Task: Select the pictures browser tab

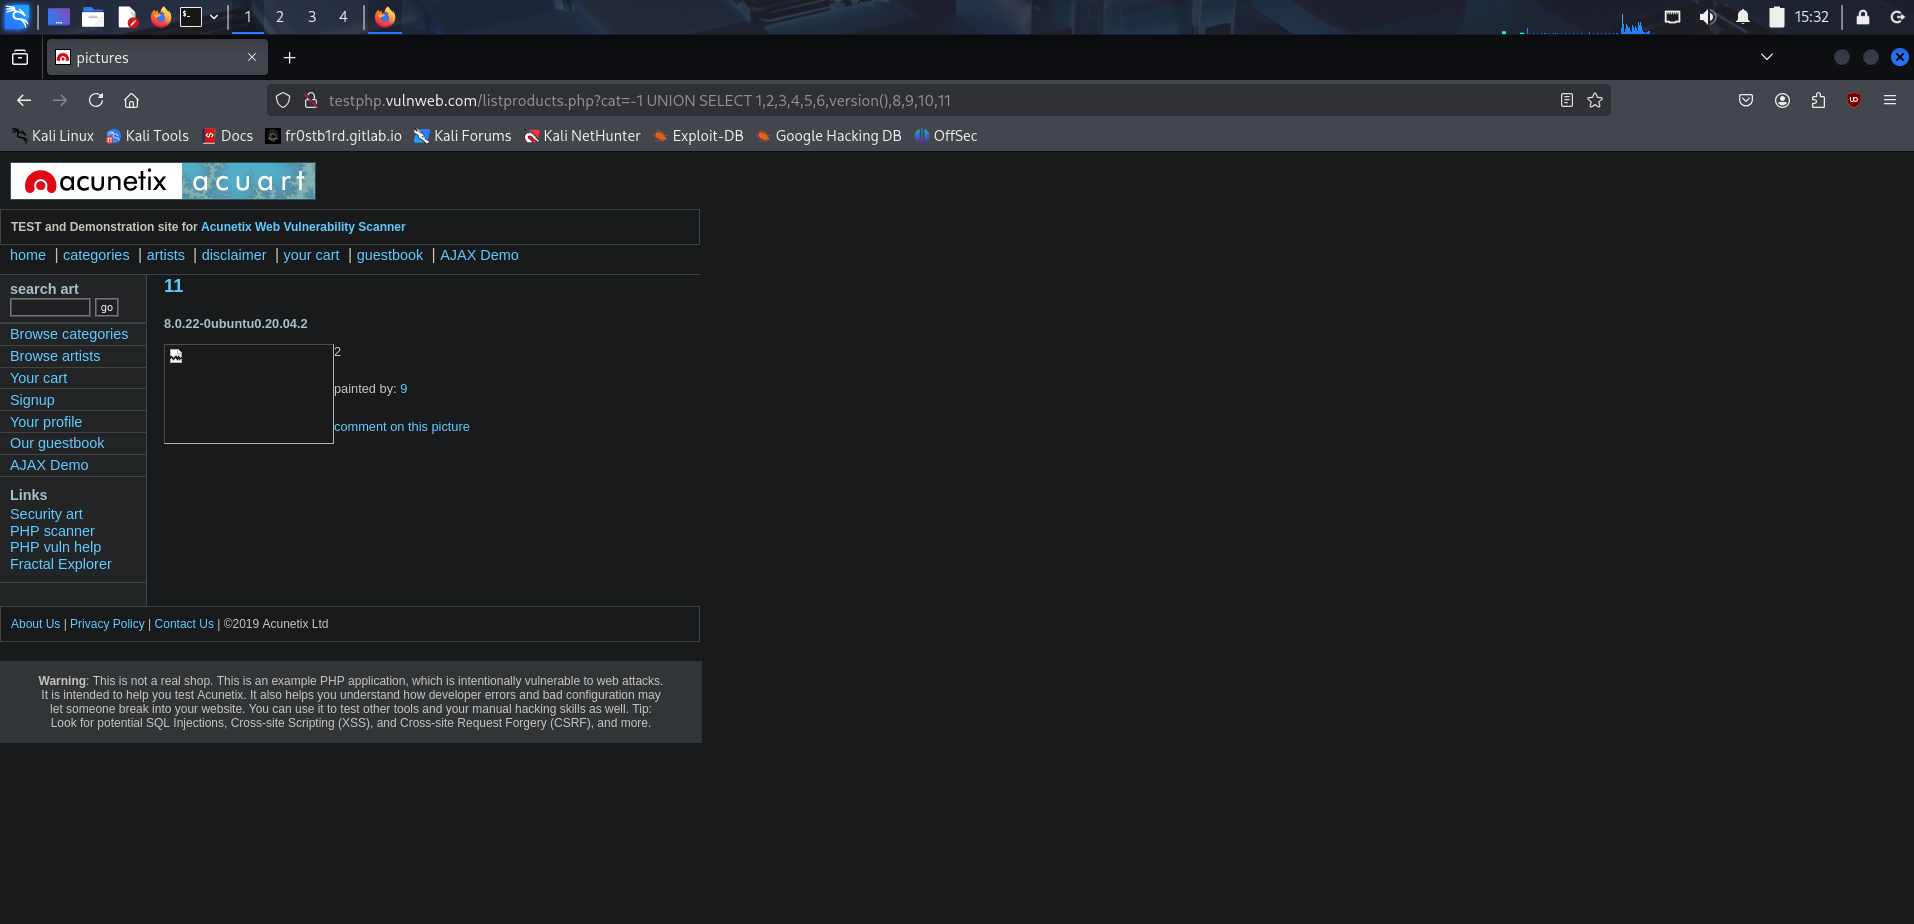Action: (x=150, y=58)
